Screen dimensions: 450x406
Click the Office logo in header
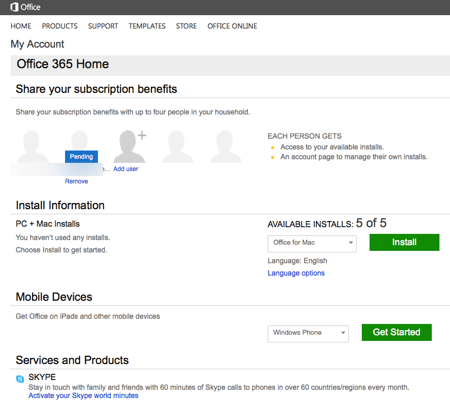25,7
